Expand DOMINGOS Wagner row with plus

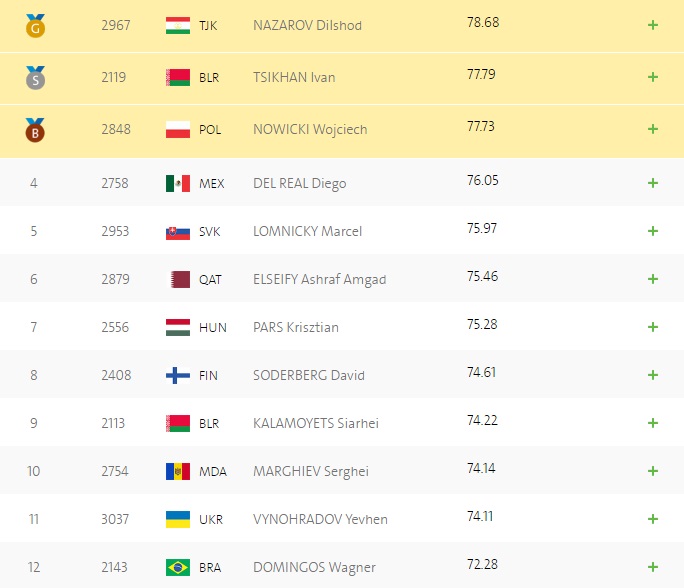(653, 567)
